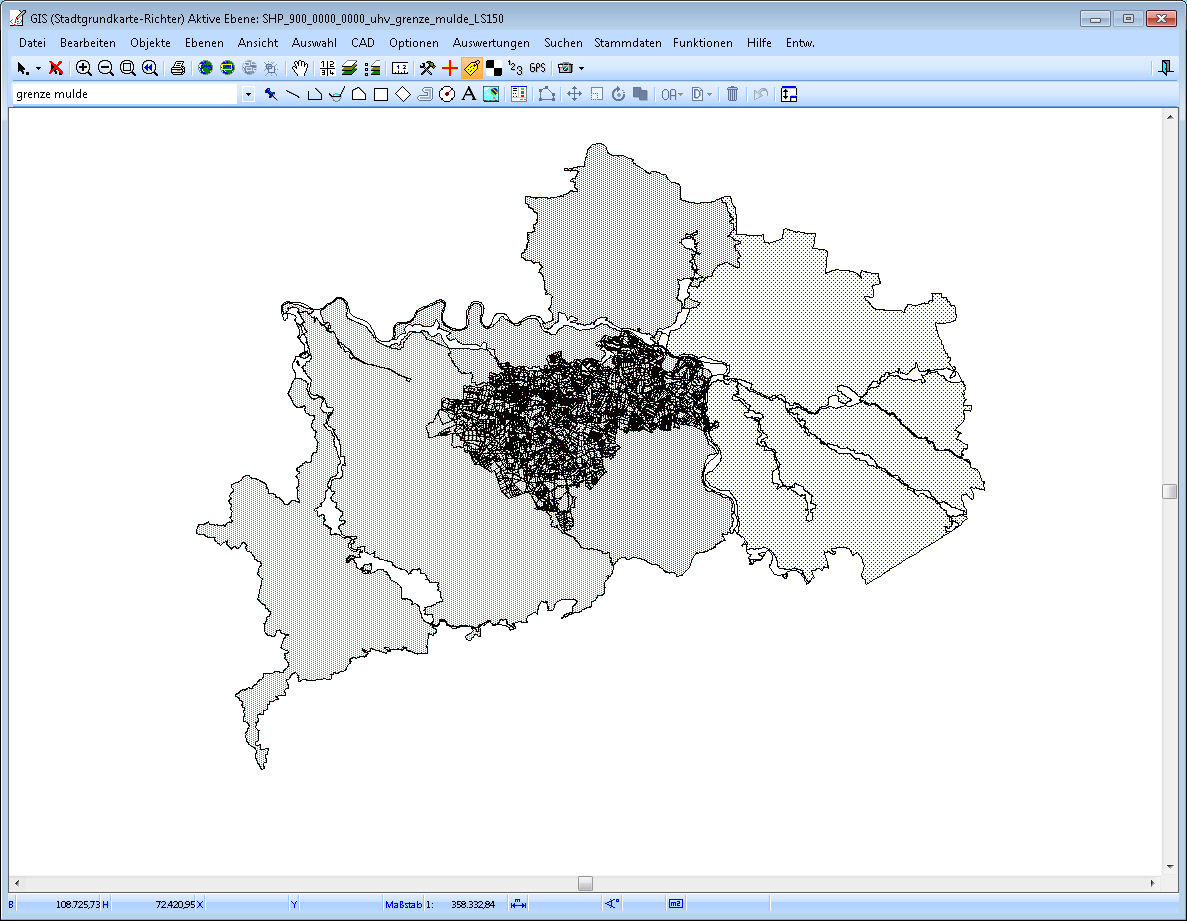The height and width of the screenshot is (921, 1187).
Task: Open the Hilfe menu
Action: pos(759,43)
